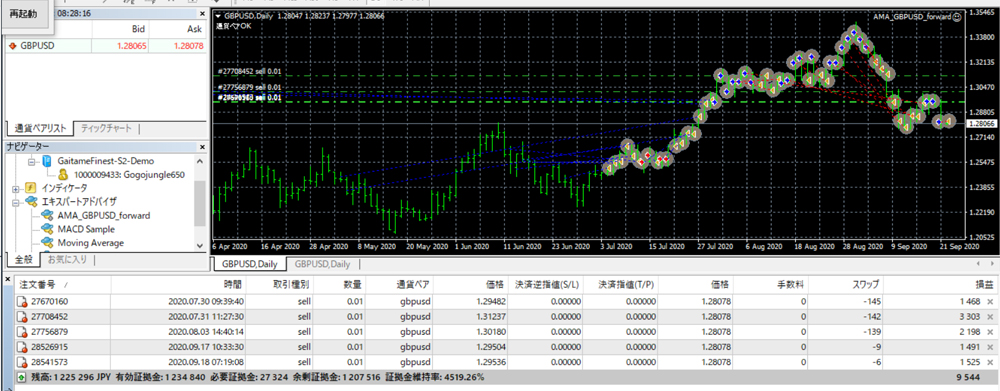Expand the インディケータ tree node
Image resolution: width=1000 pixels, height=391 pixels.
(16, 188)
